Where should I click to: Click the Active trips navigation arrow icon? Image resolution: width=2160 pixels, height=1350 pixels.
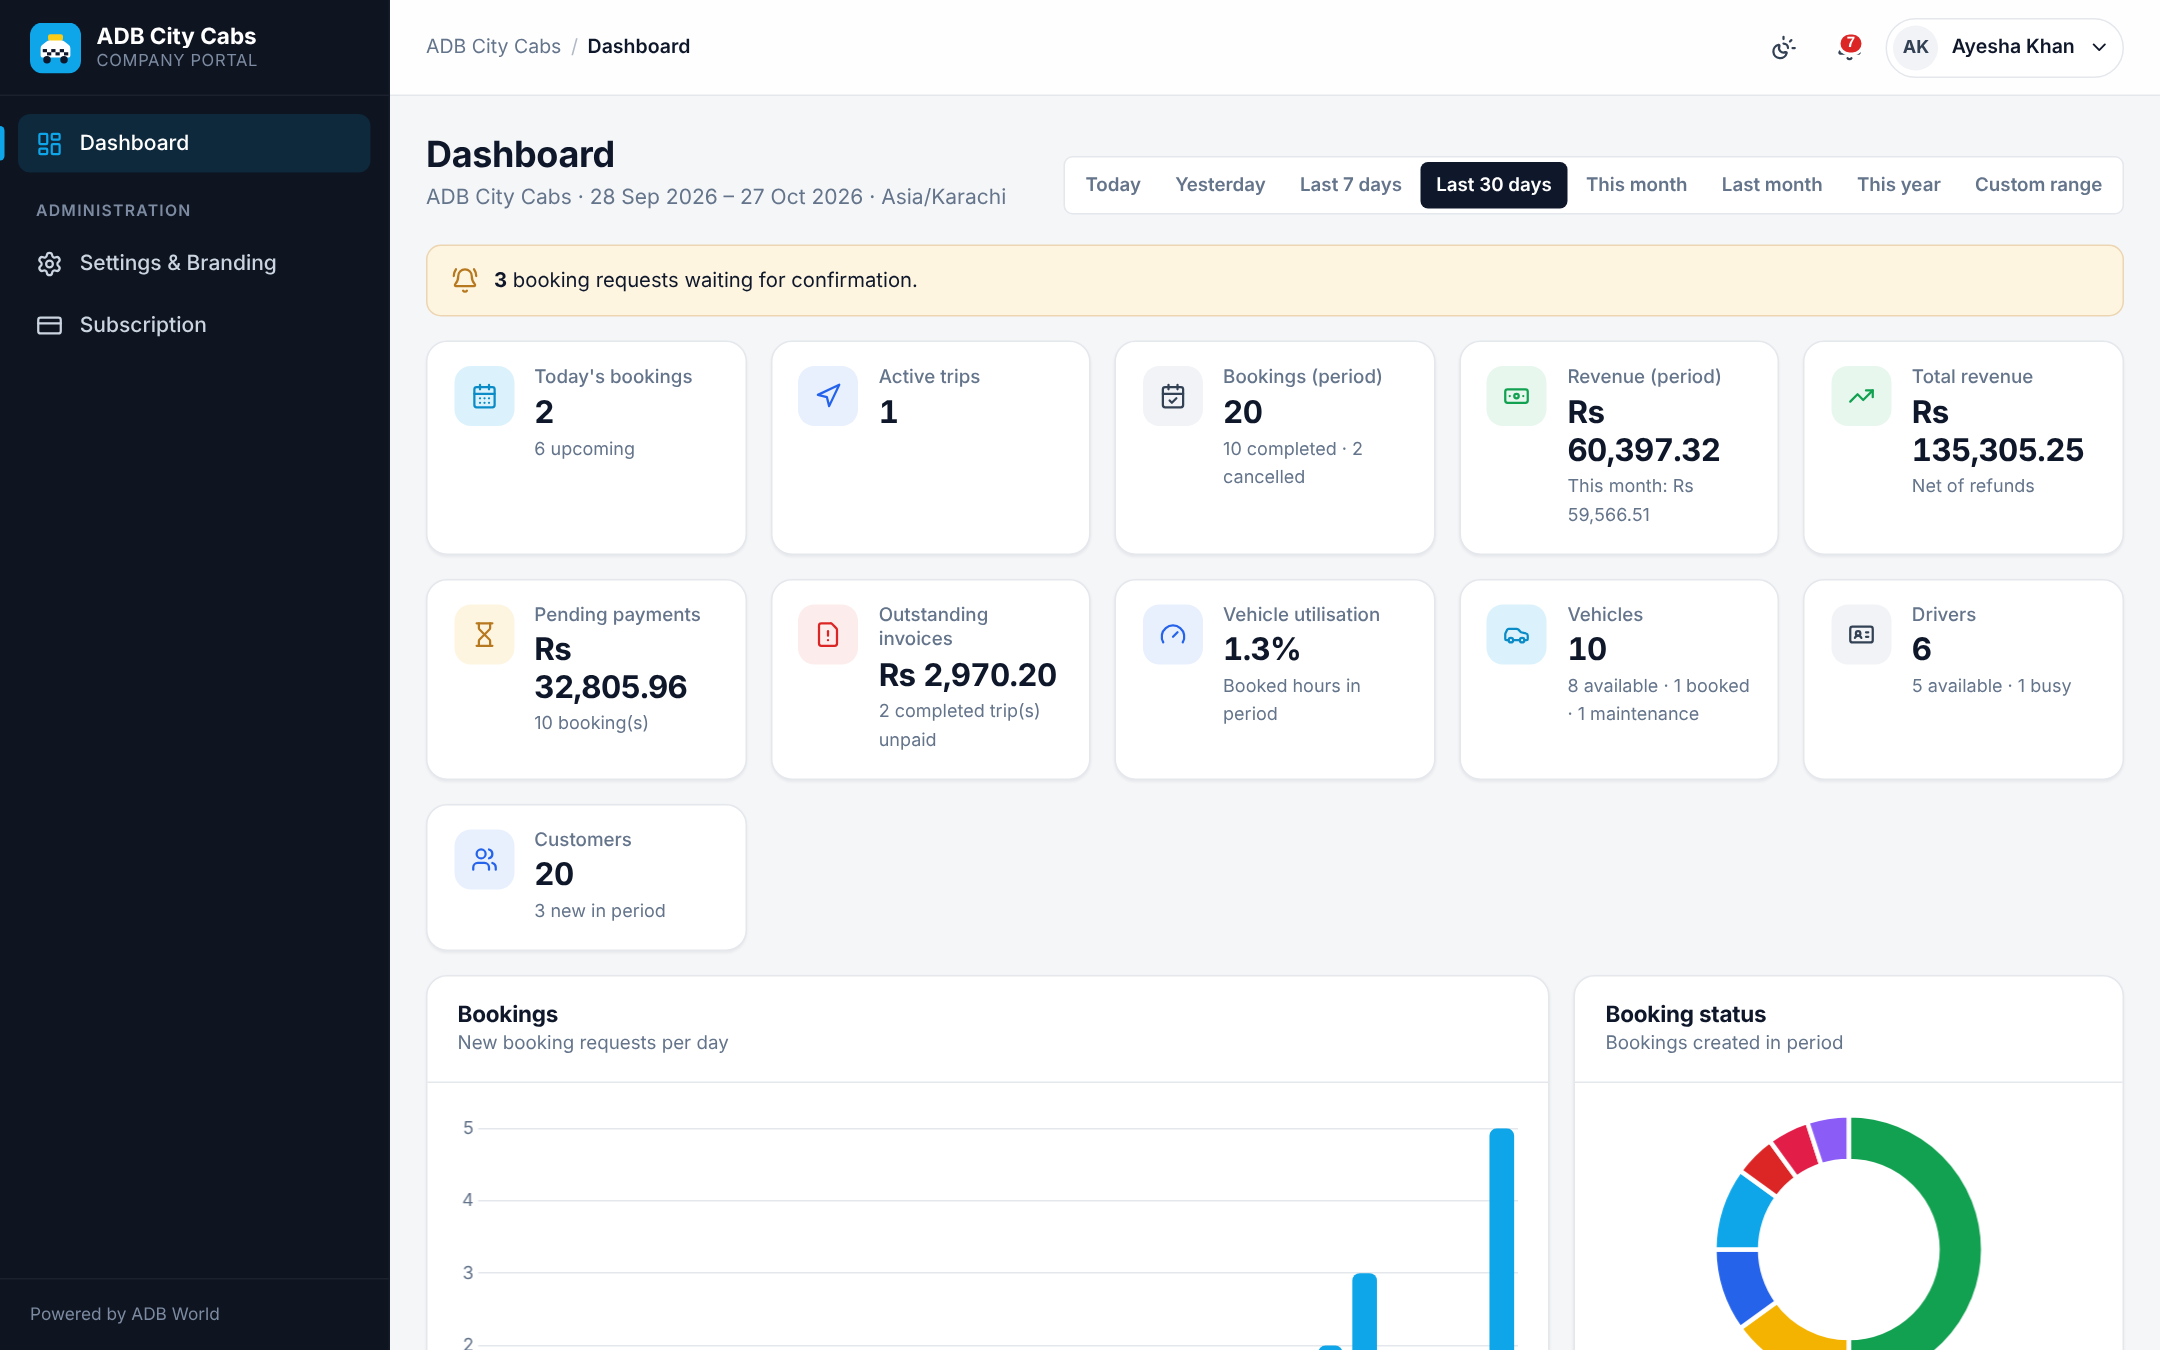(x=828, y=396)
